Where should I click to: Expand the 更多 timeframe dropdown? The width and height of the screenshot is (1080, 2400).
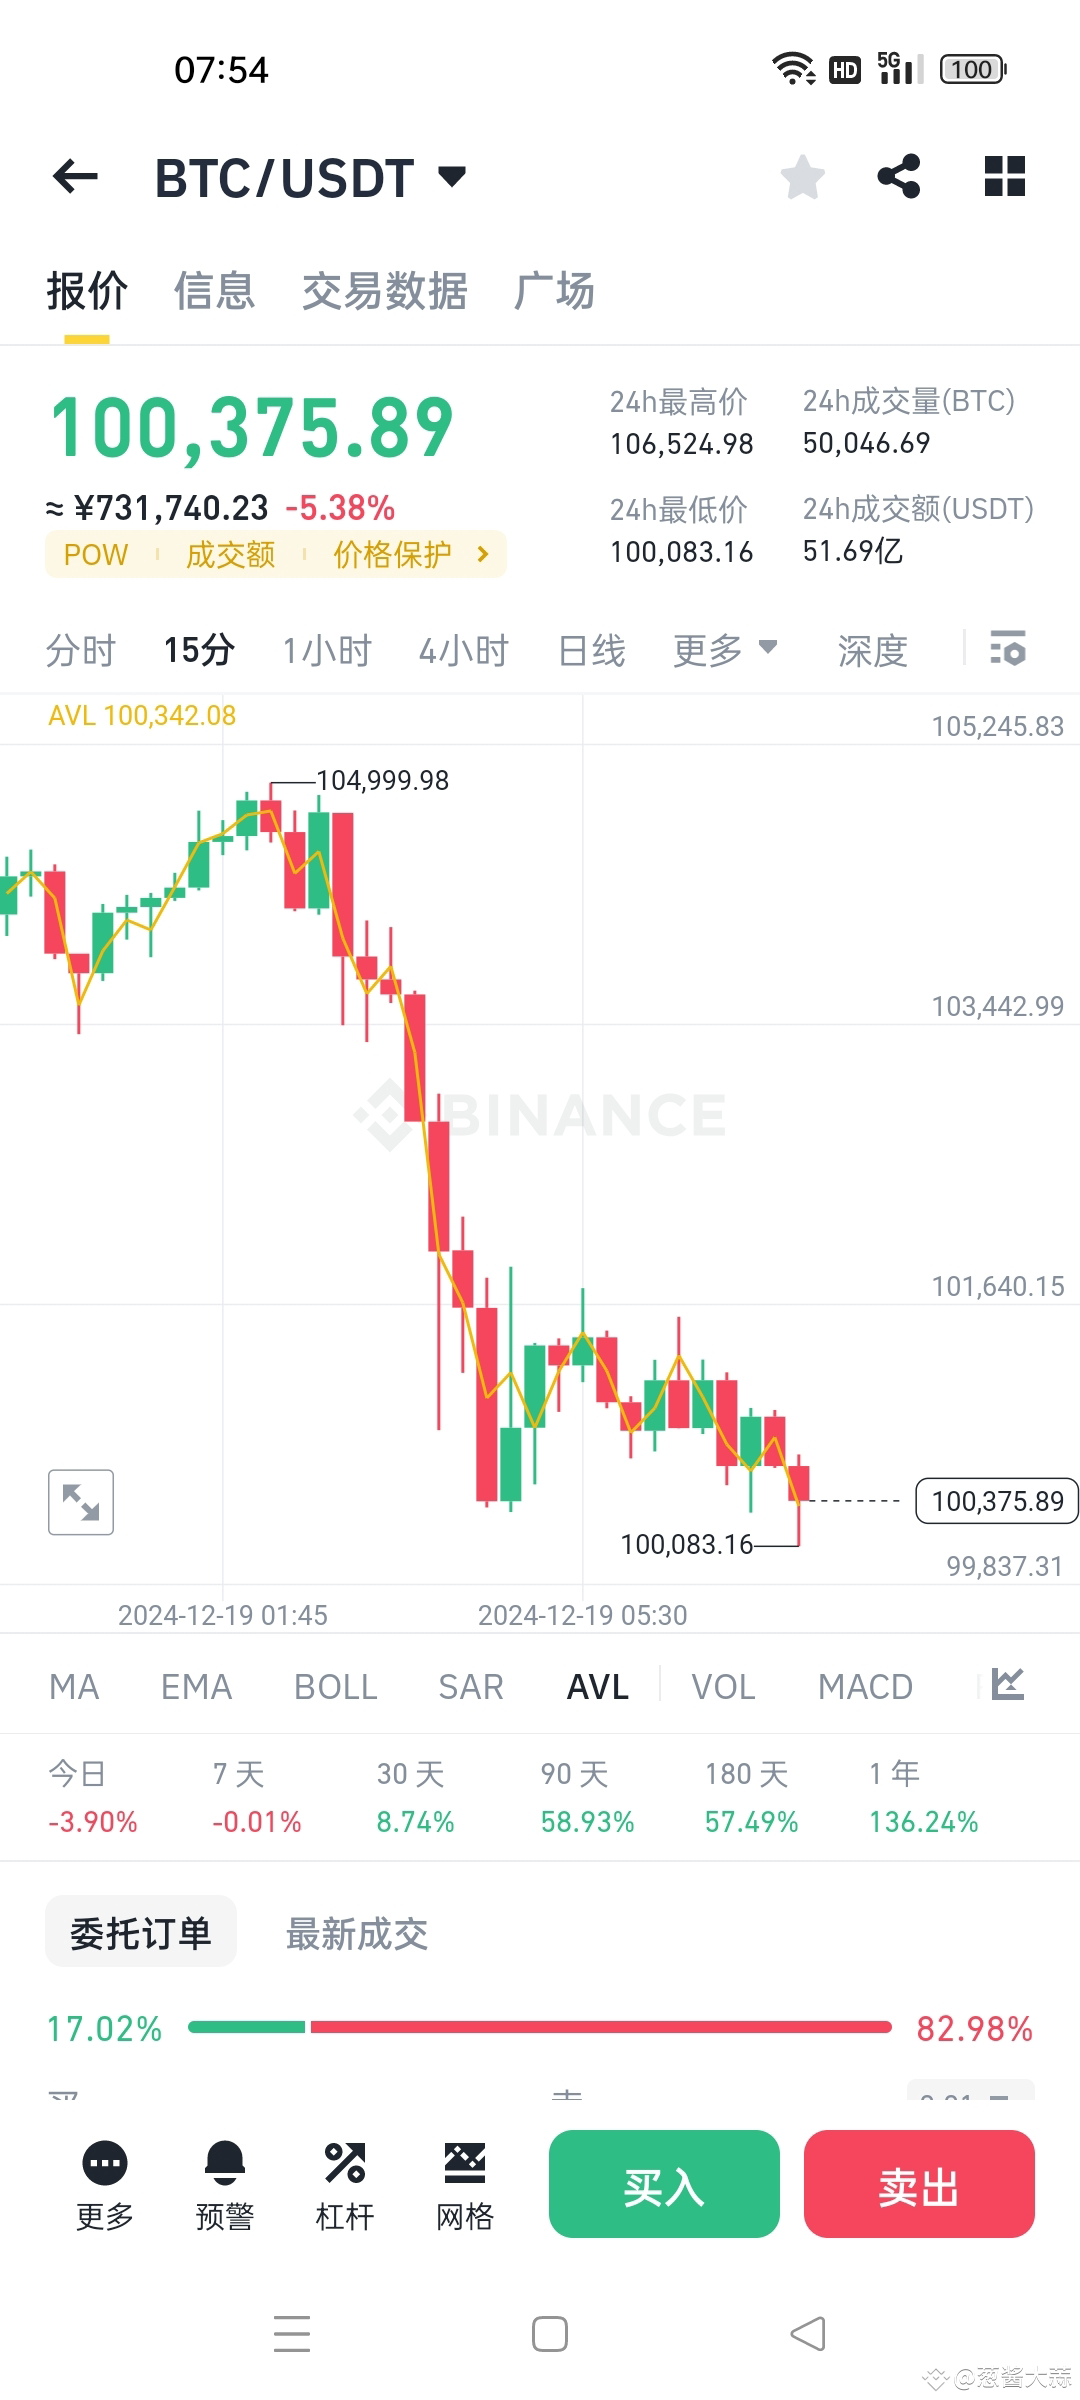point(725,649)
